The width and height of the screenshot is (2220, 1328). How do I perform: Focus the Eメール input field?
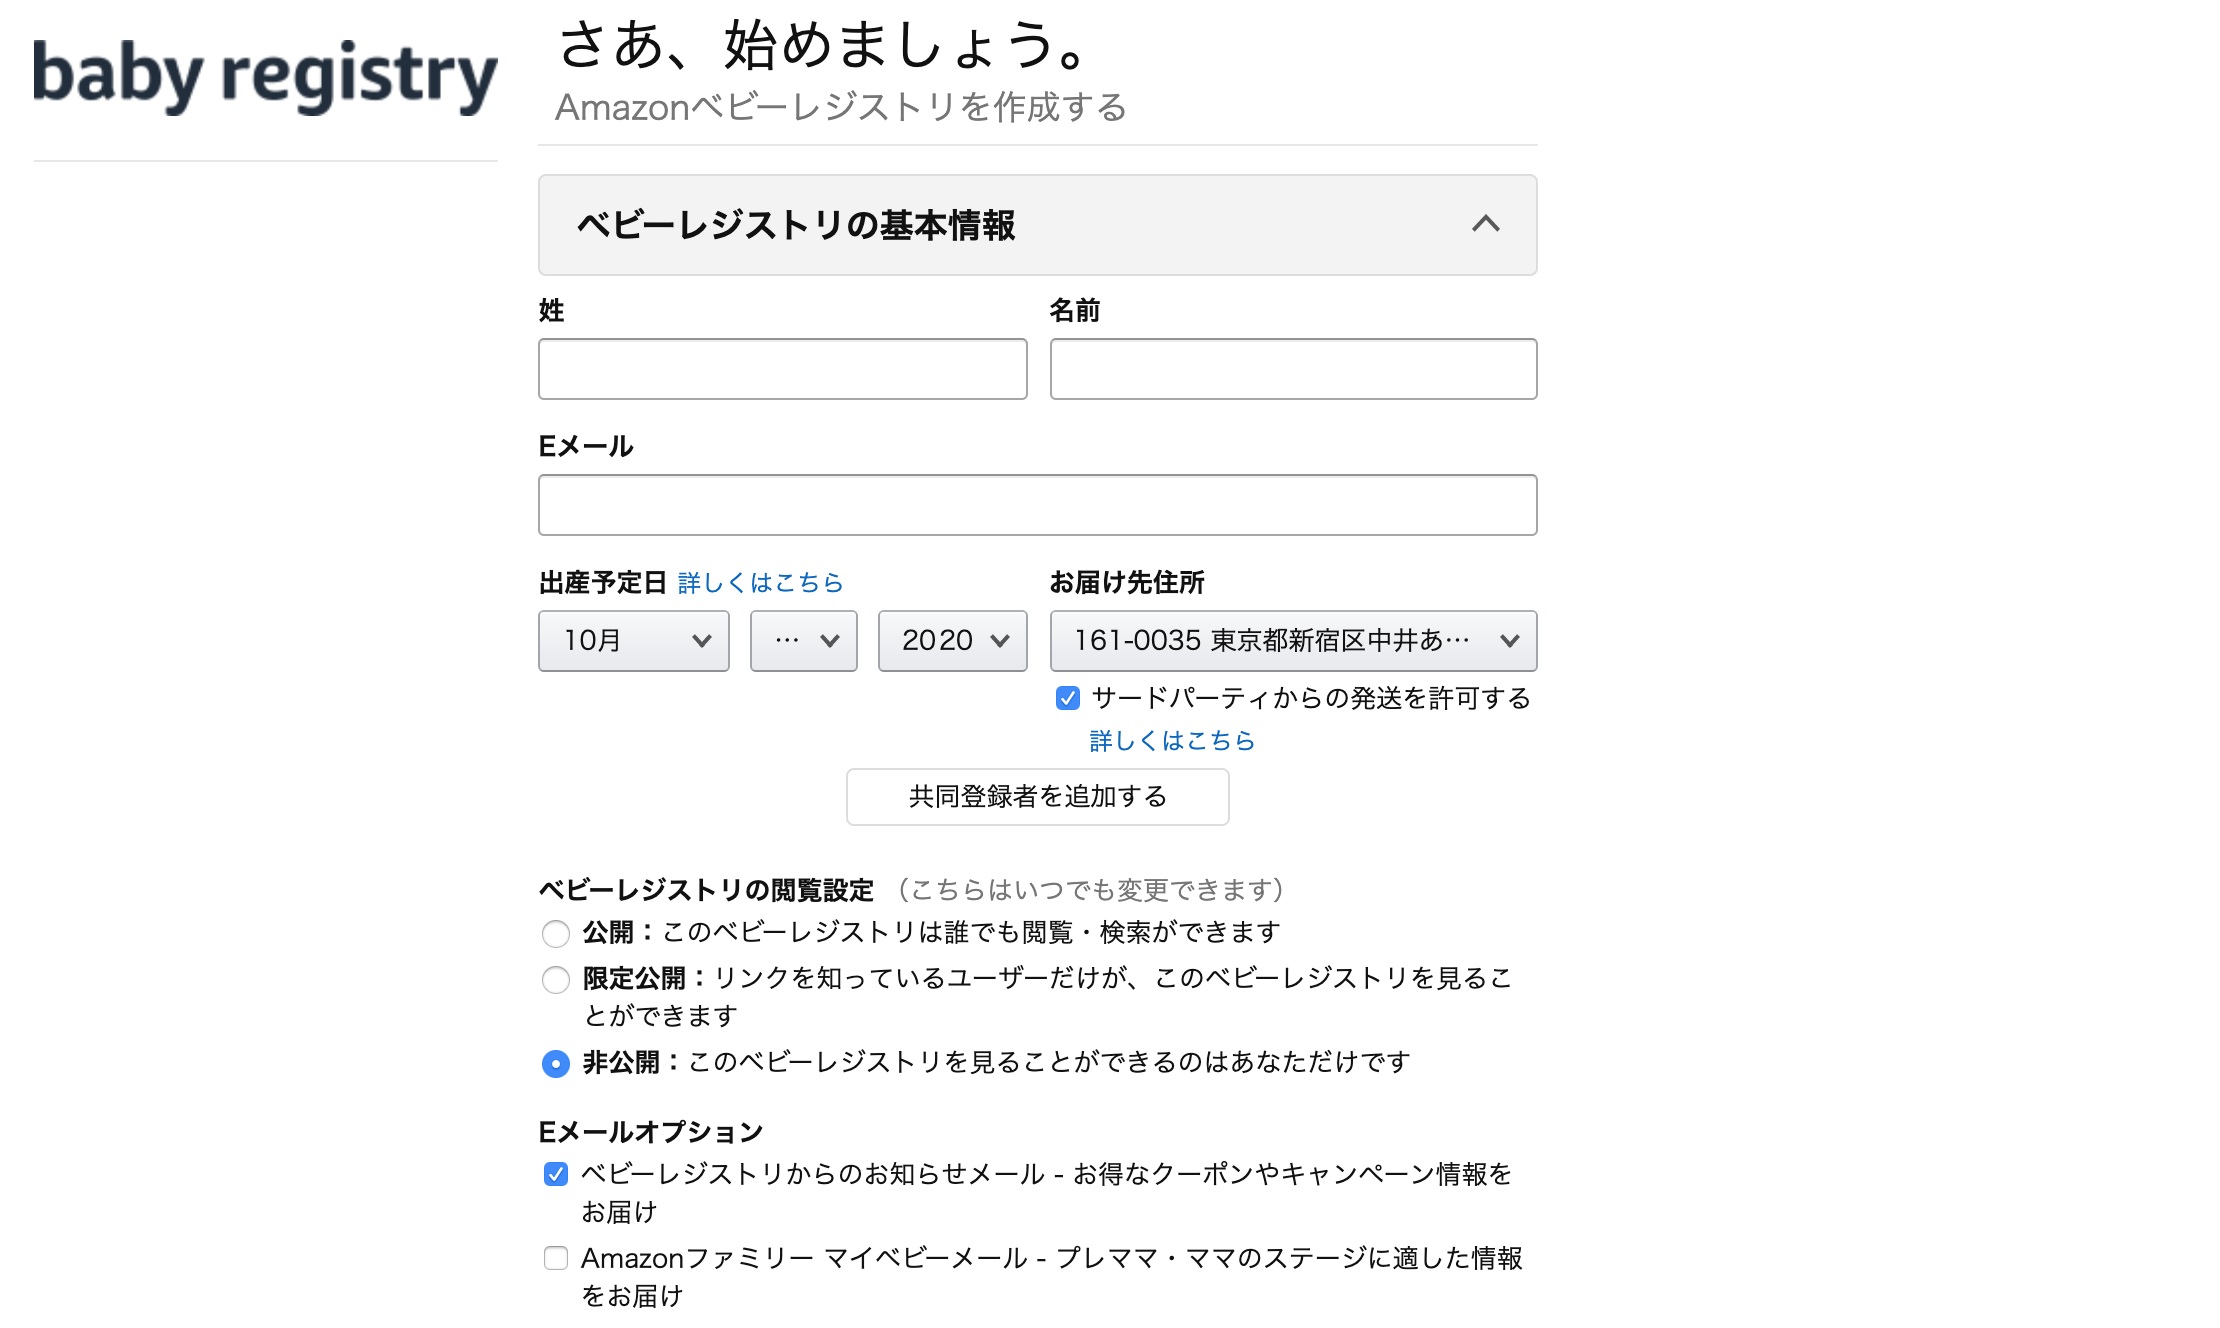pyautogui.click(x=1038, y=505)
